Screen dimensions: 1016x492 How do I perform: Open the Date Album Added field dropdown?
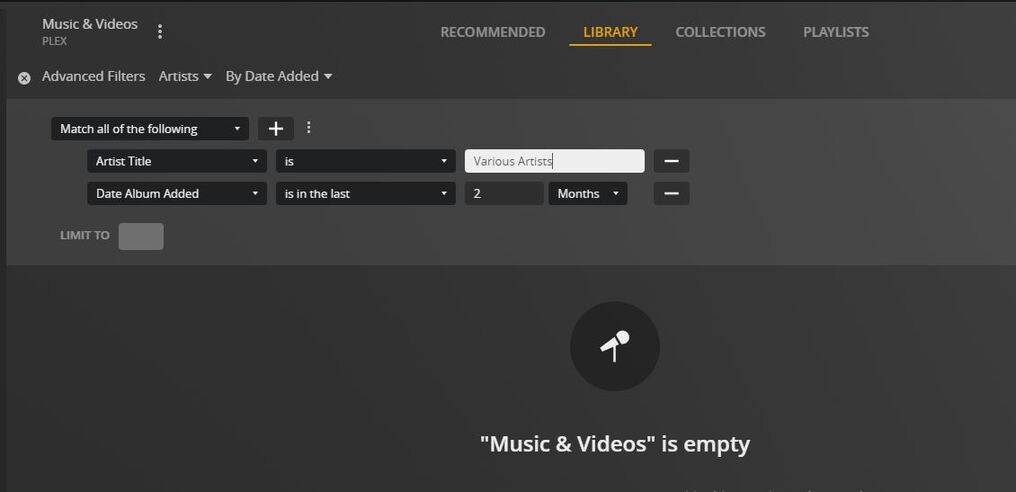pyautogui.click(x=177, y=193)
